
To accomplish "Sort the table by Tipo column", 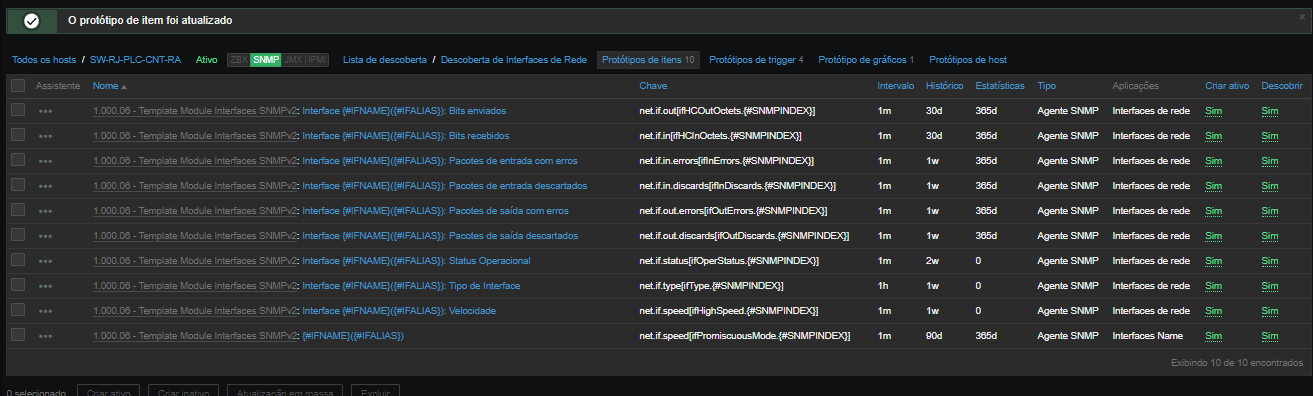I will pyautogui.click(x=1046, y=86).
